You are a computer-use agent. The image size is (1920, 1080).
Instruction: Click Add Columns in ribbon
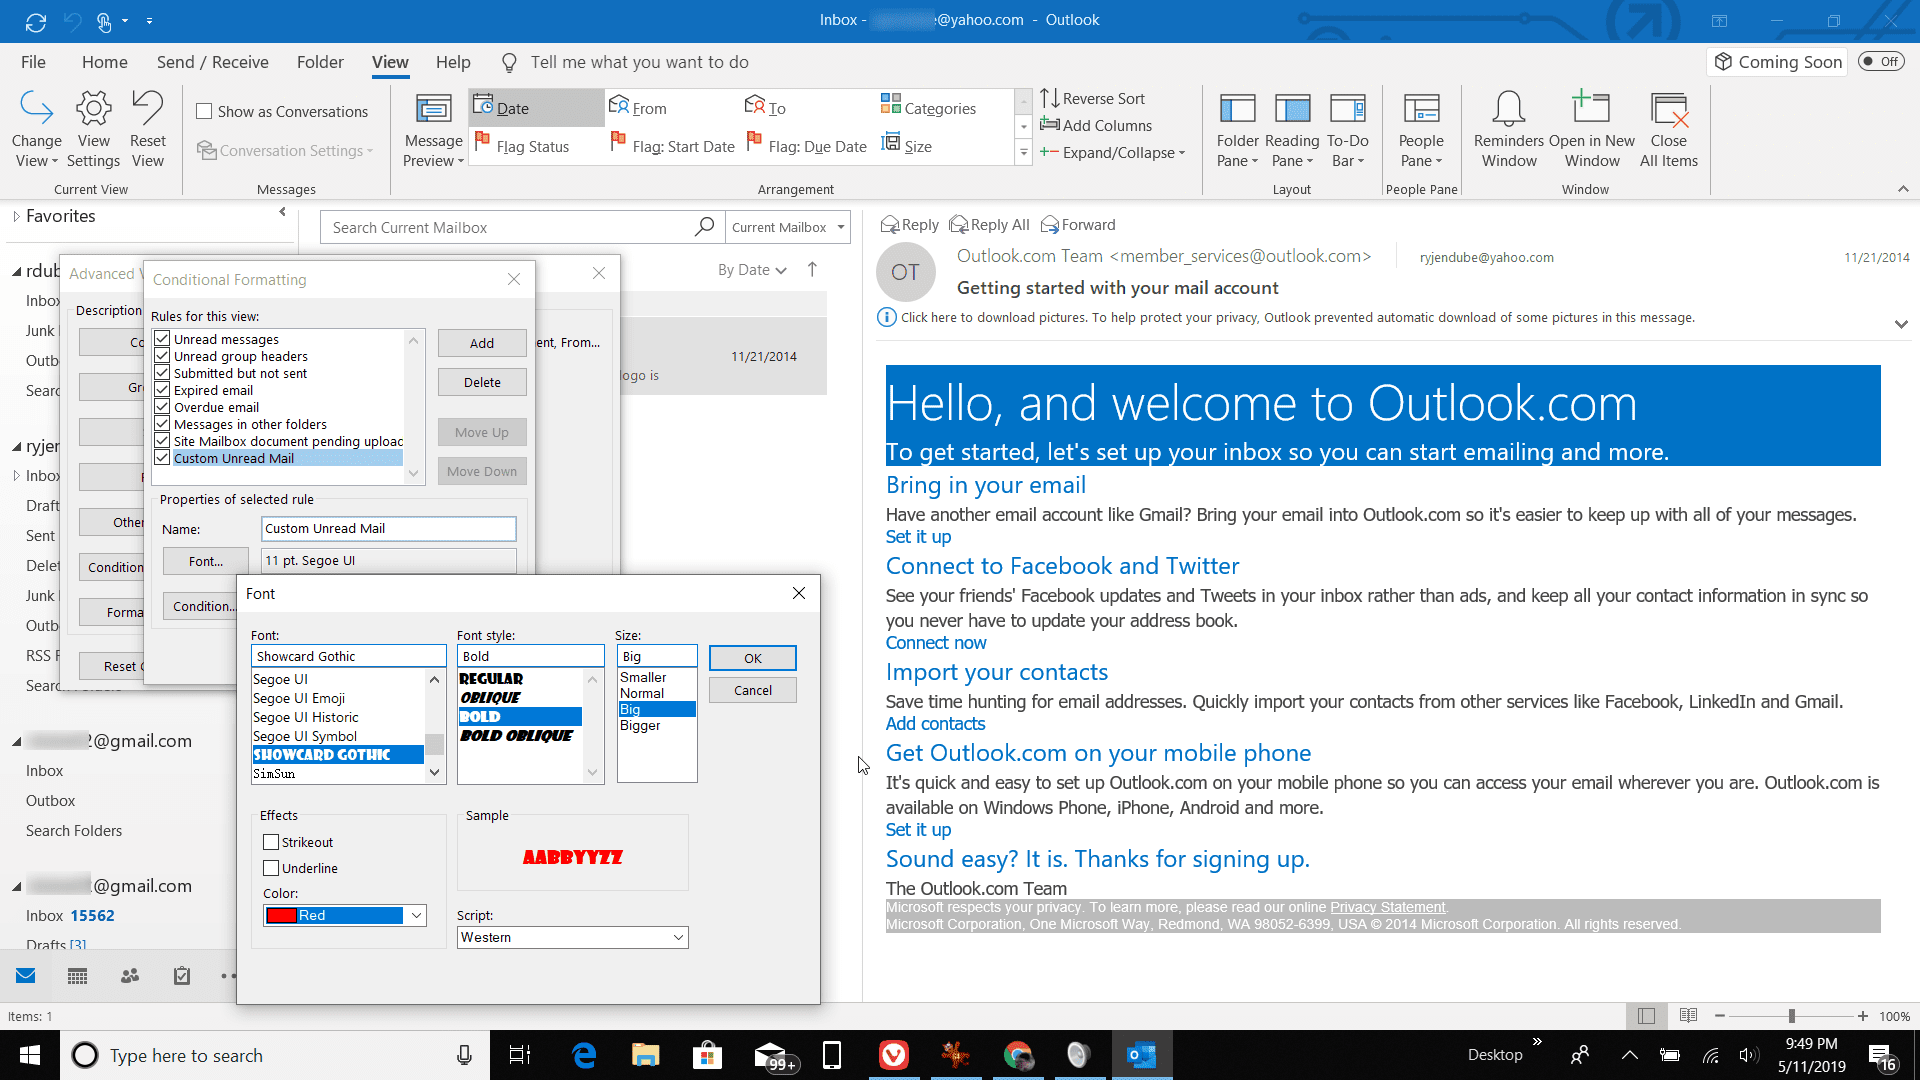point(1096,125)
